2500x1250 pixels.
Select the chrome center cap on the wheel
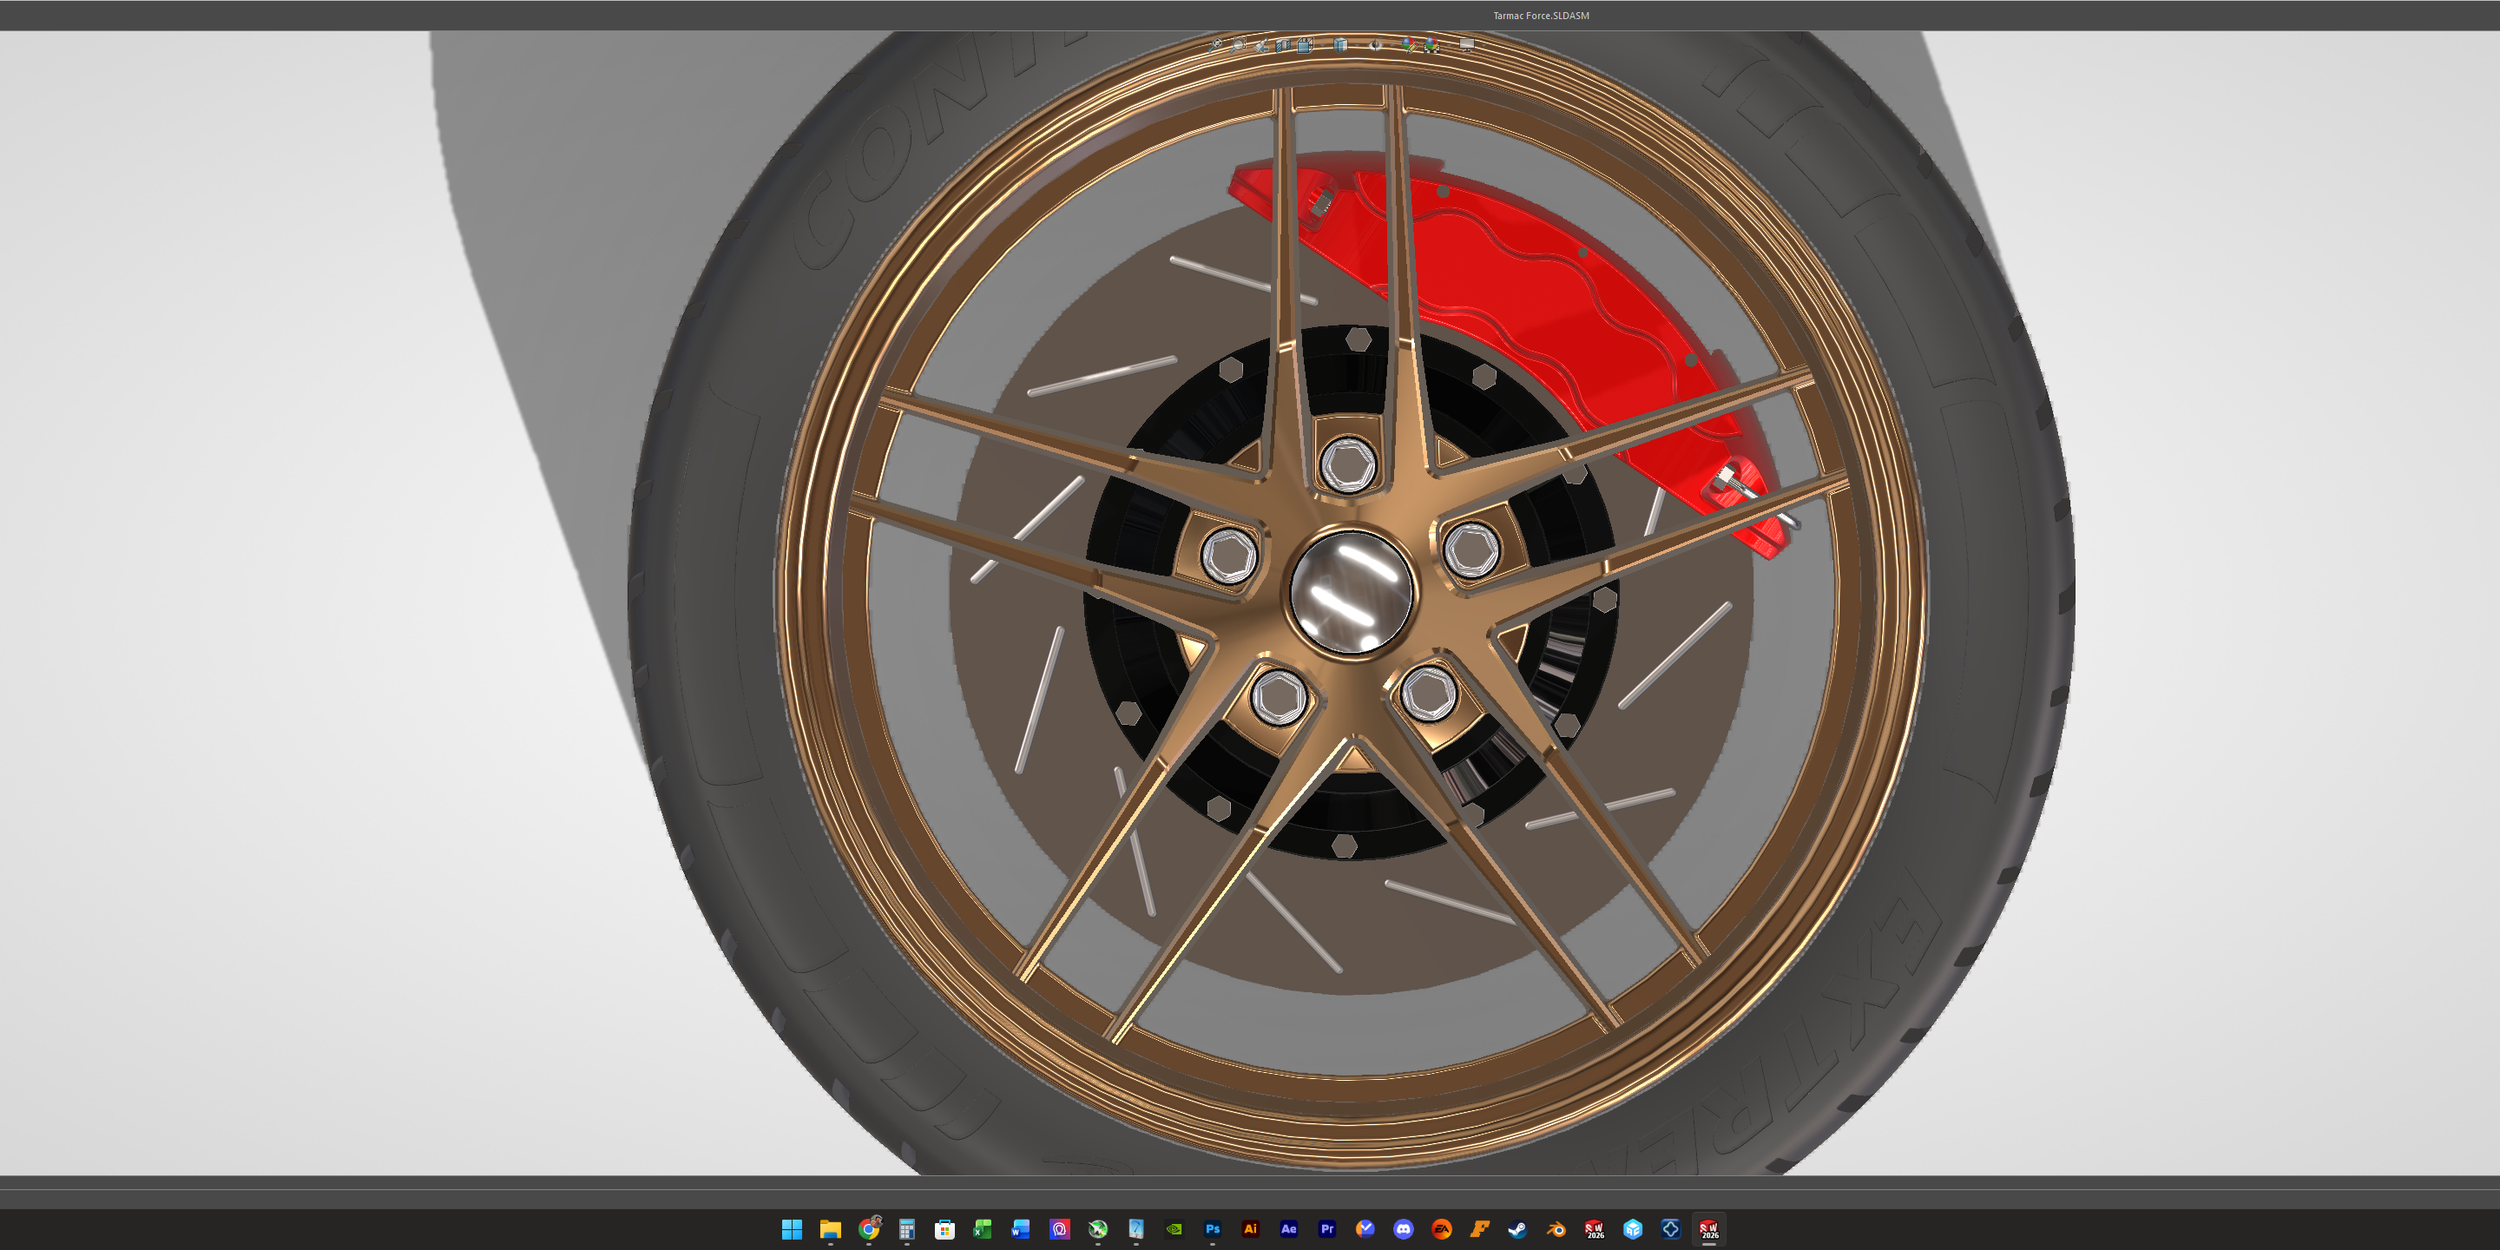tap(1351, 592)
